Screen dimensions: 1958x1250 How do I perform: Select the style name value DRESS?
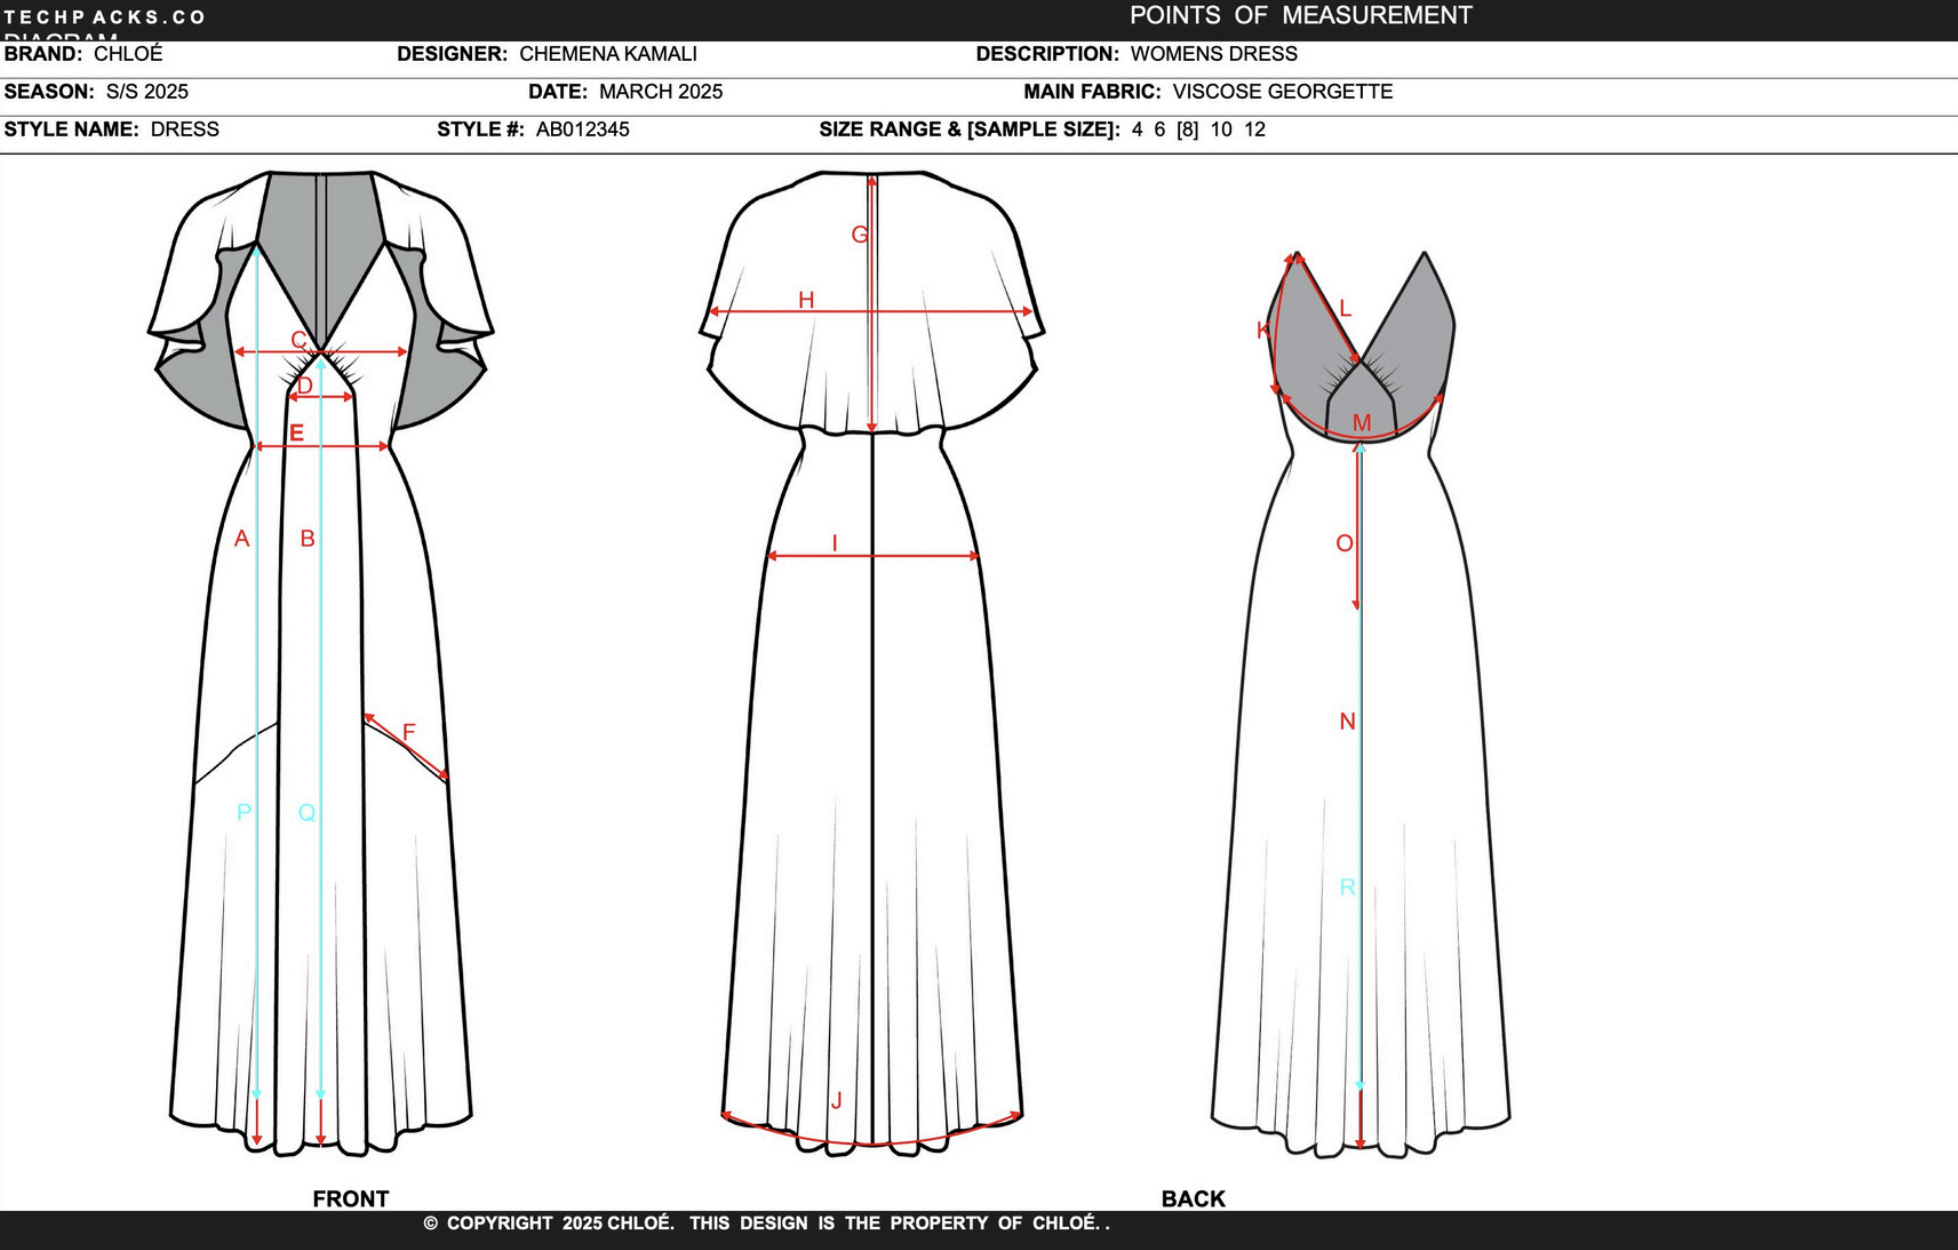(185, 130)
